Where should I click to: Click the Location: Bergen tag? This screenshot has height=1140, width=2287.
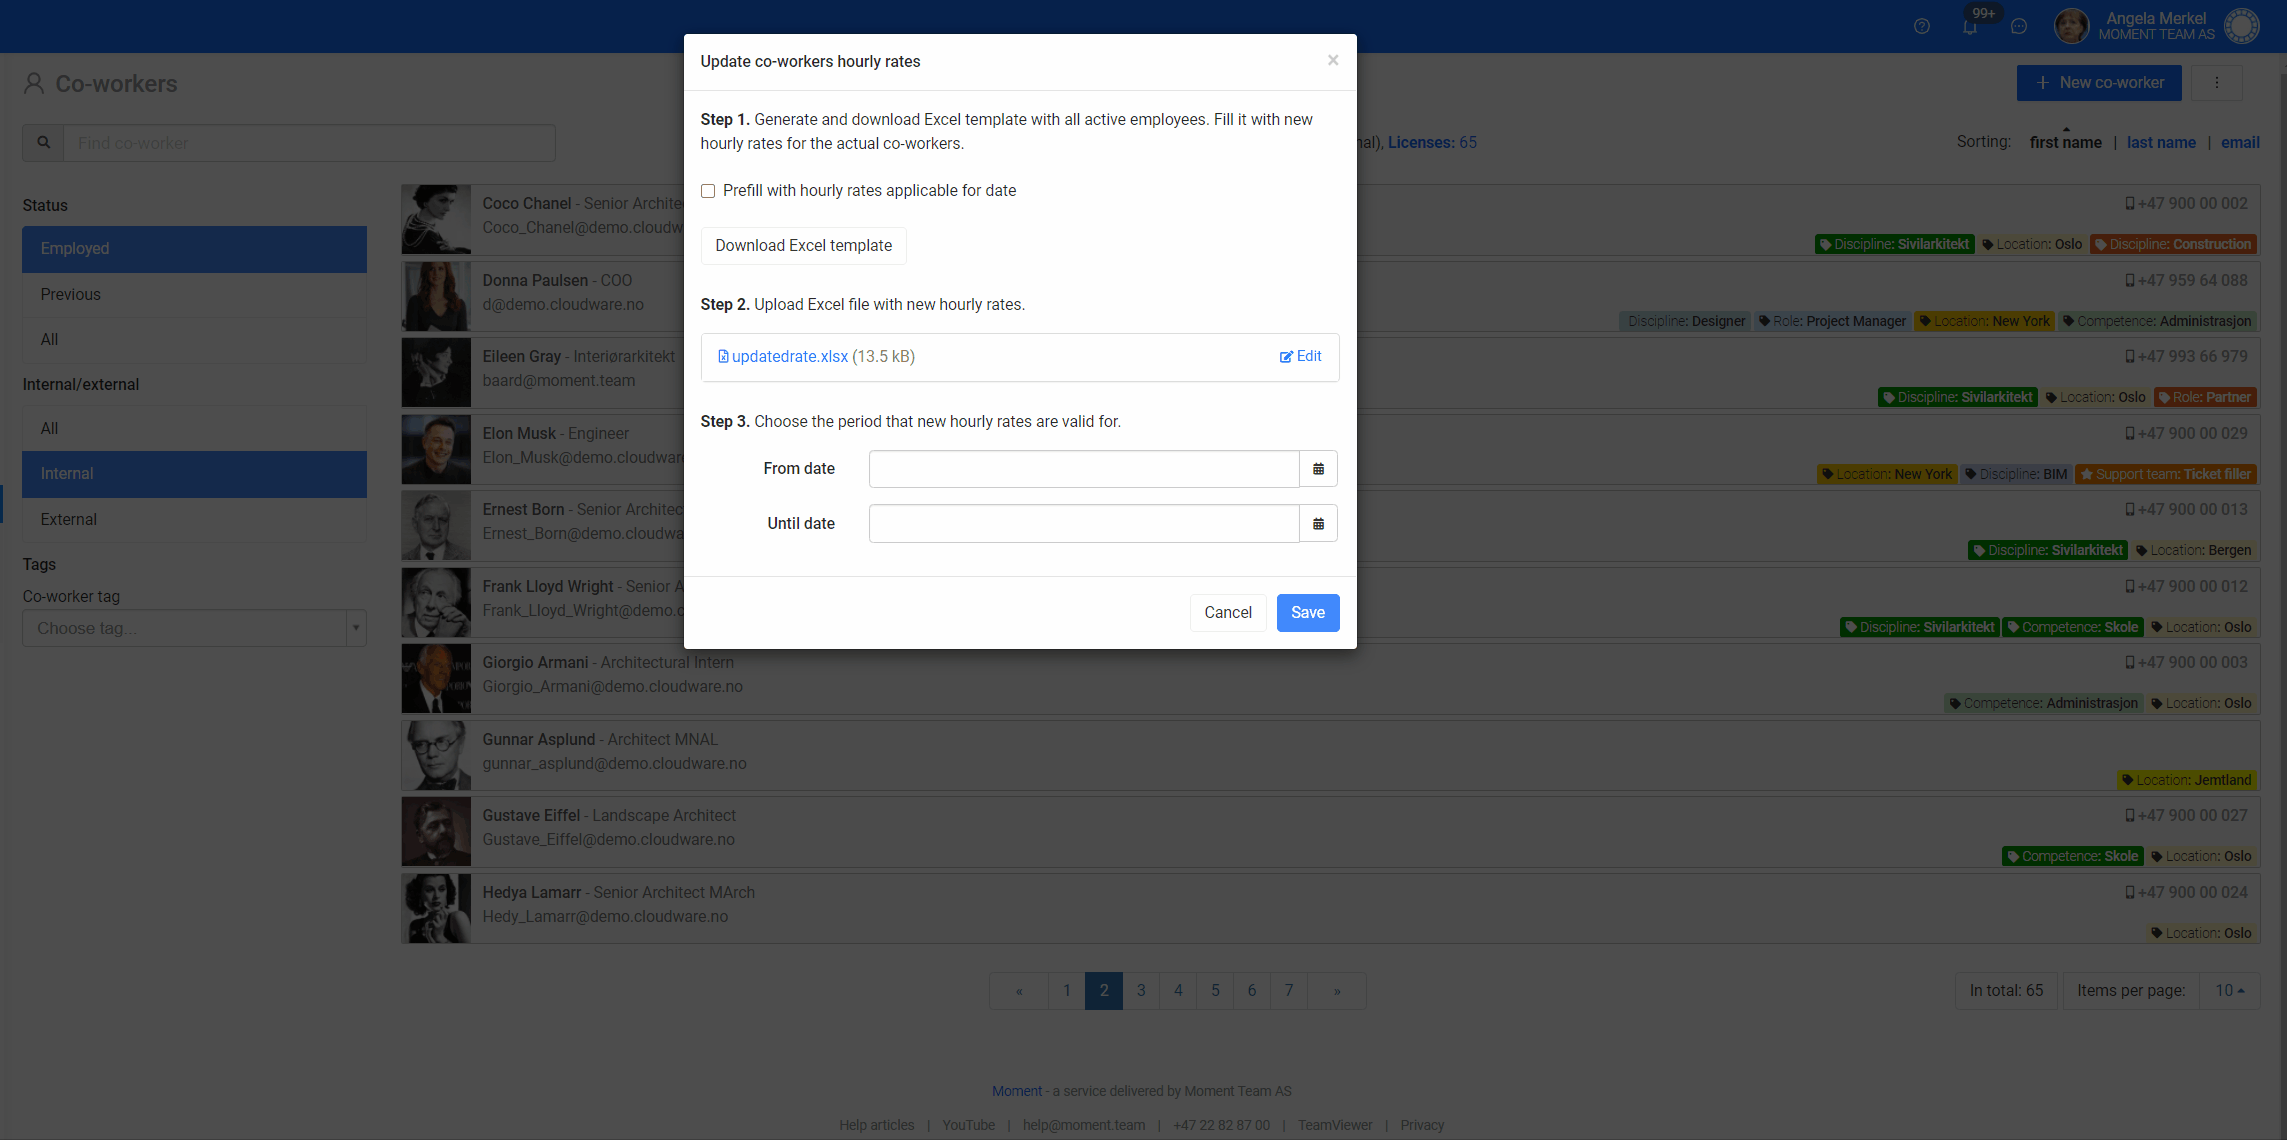coord(2193,551)
